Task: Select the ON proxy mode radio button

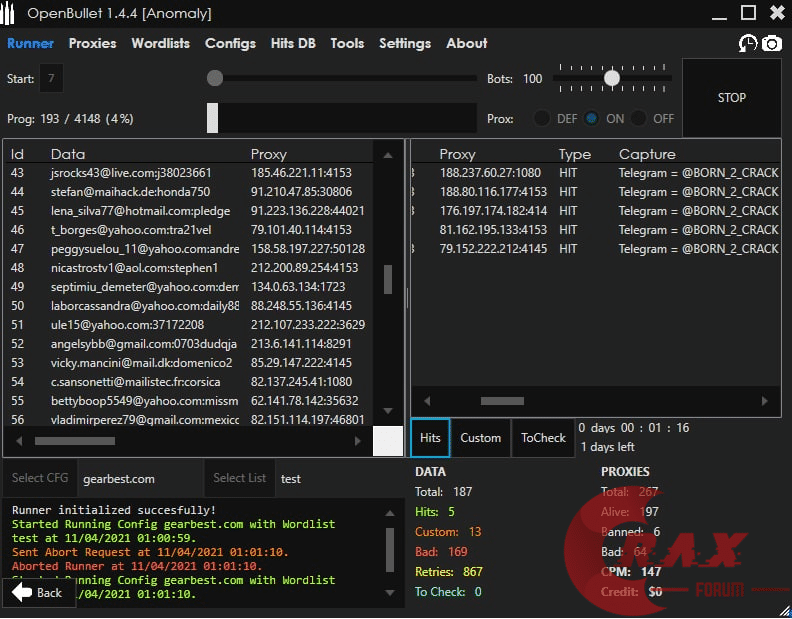Action: point(592,118)
